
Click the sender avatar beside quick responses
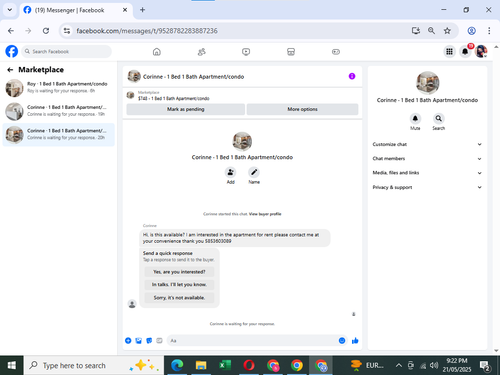132,304
